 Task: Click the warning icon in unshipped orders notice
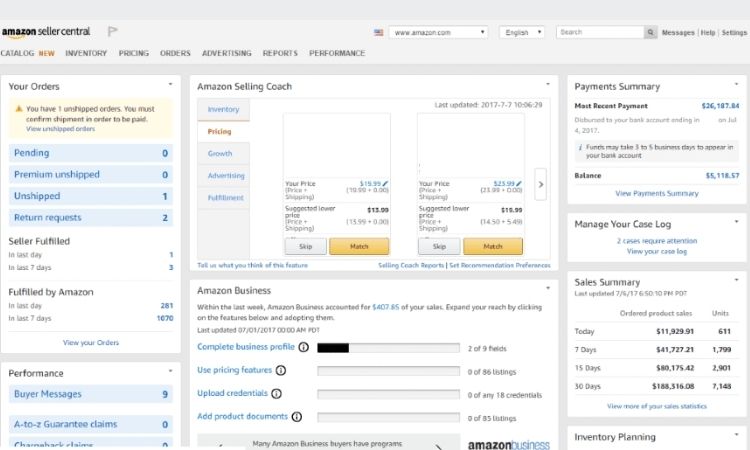point(19,109)
